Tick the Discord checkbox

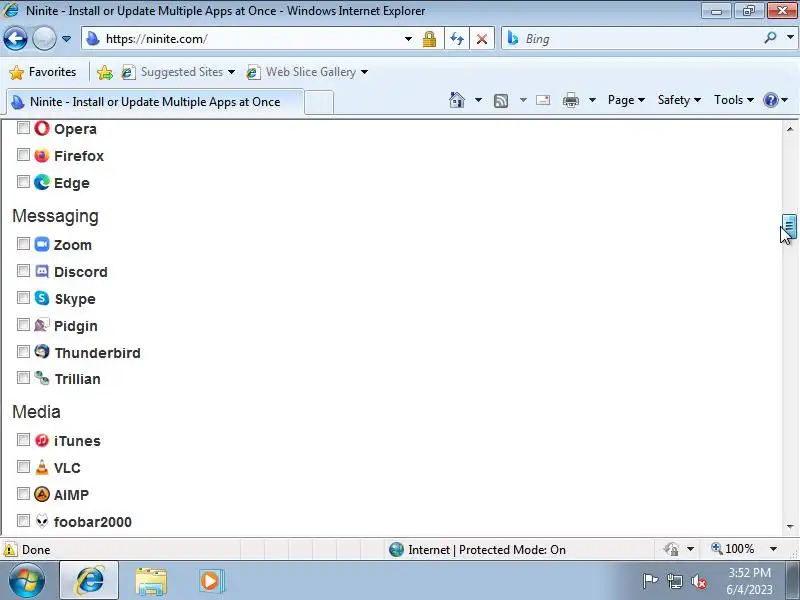(23, 270)
